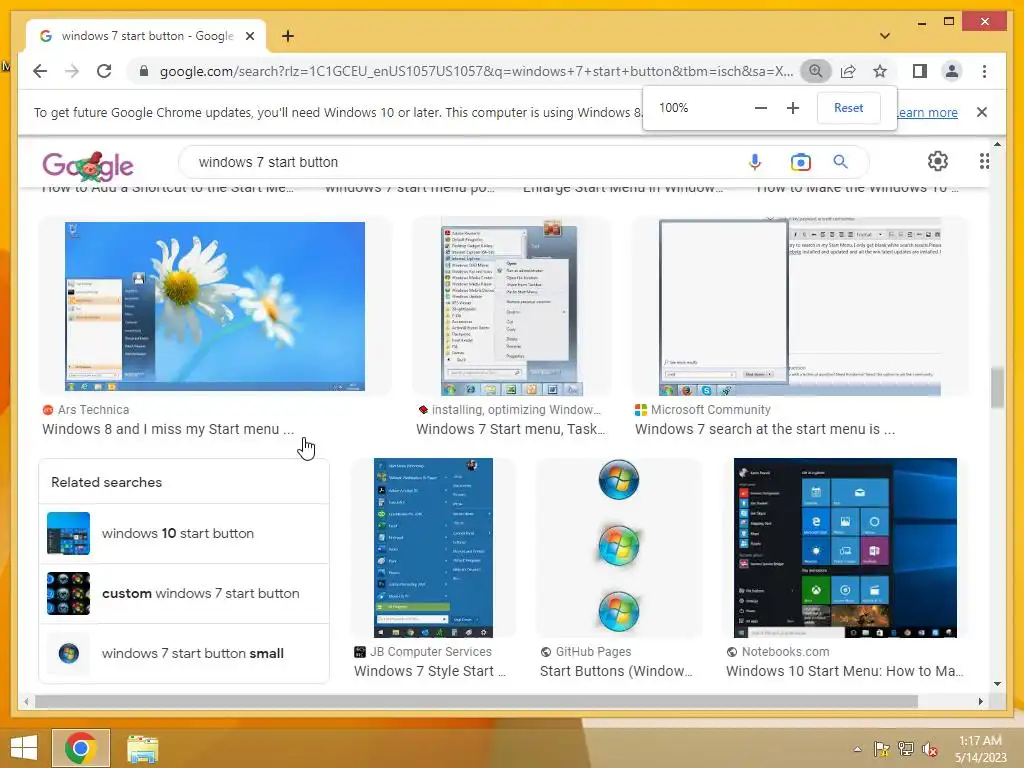
Task: Open the taskbar clock and date
Action: [981, 749]
